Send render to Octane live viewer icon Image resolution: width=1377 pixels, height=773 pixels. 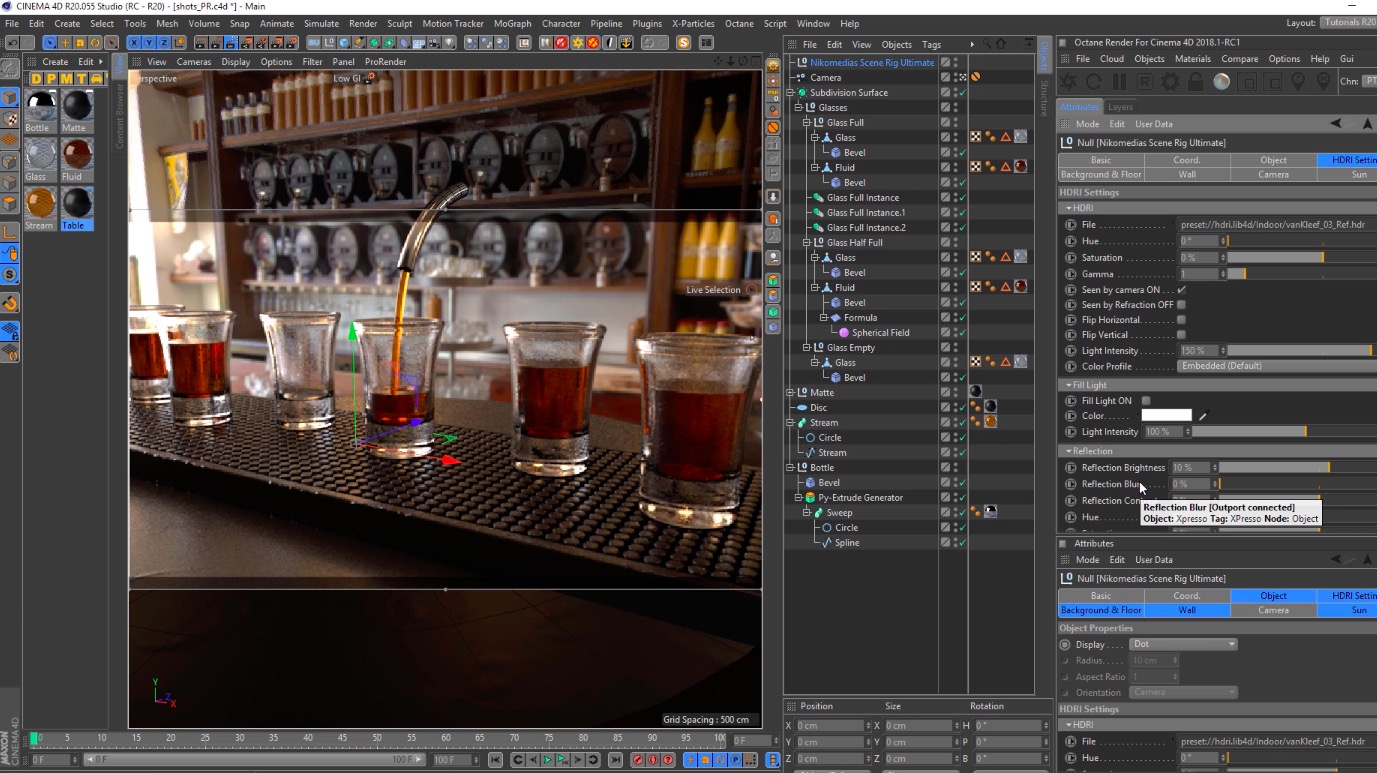click(x=1069, y=82)
